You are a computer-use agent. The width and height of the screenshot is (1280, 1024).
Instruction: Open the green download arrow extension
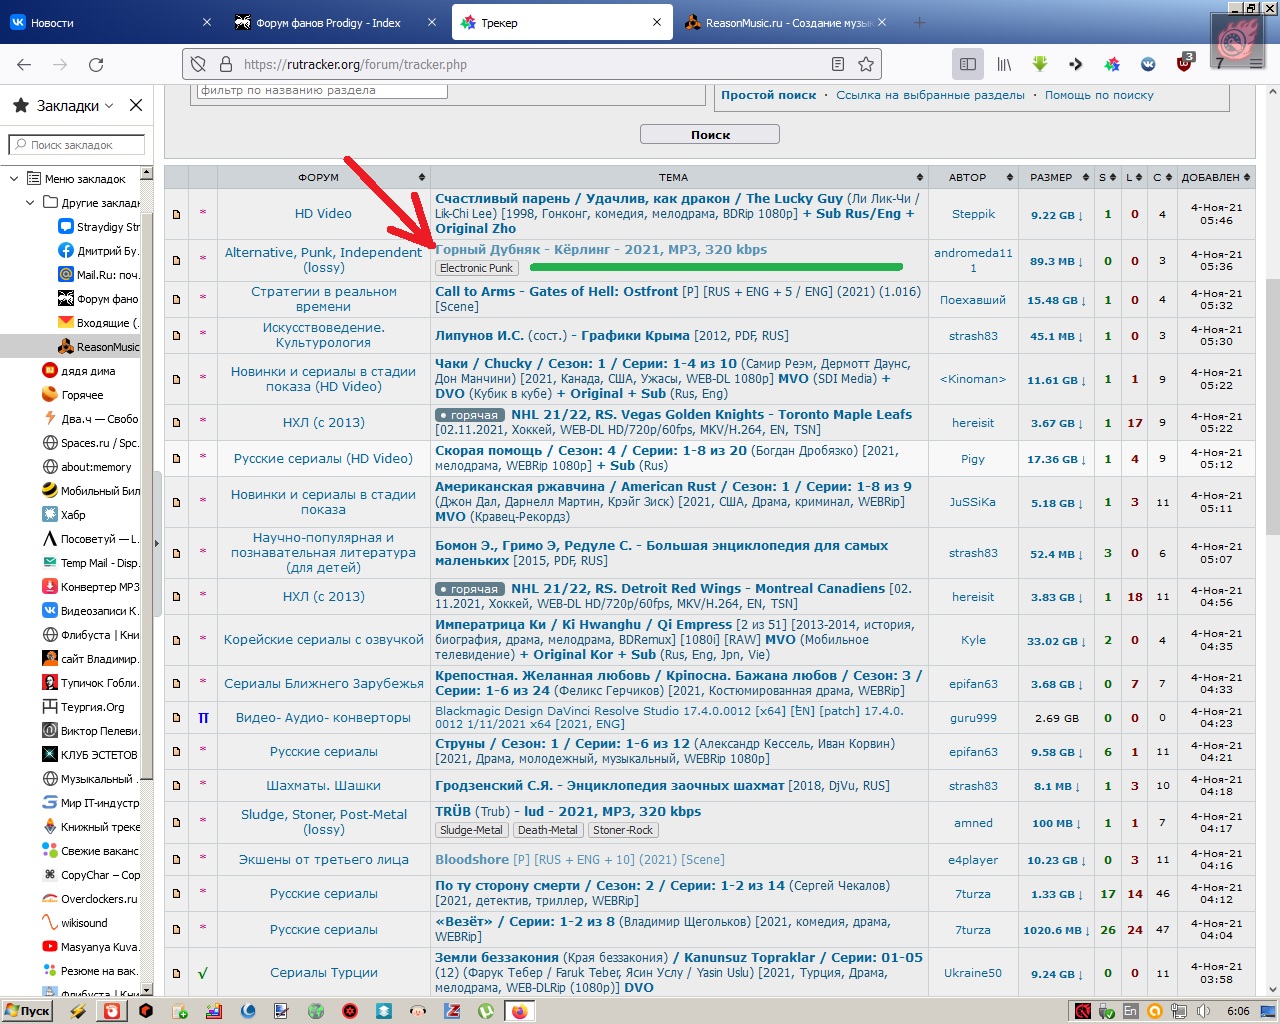[x=1040, y=64]
